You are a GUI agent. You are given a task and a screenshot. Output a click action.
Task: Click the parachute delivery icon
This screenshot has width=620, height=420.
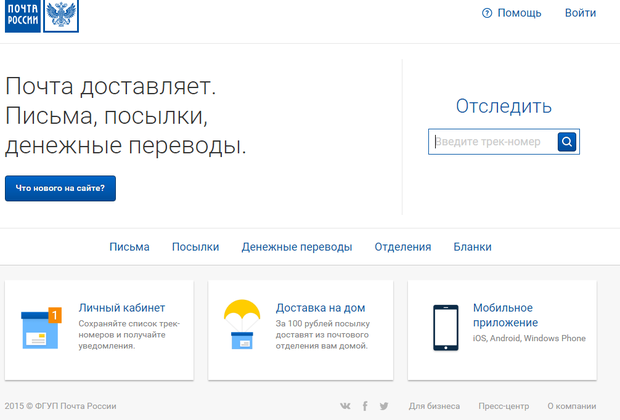(241, 324)
